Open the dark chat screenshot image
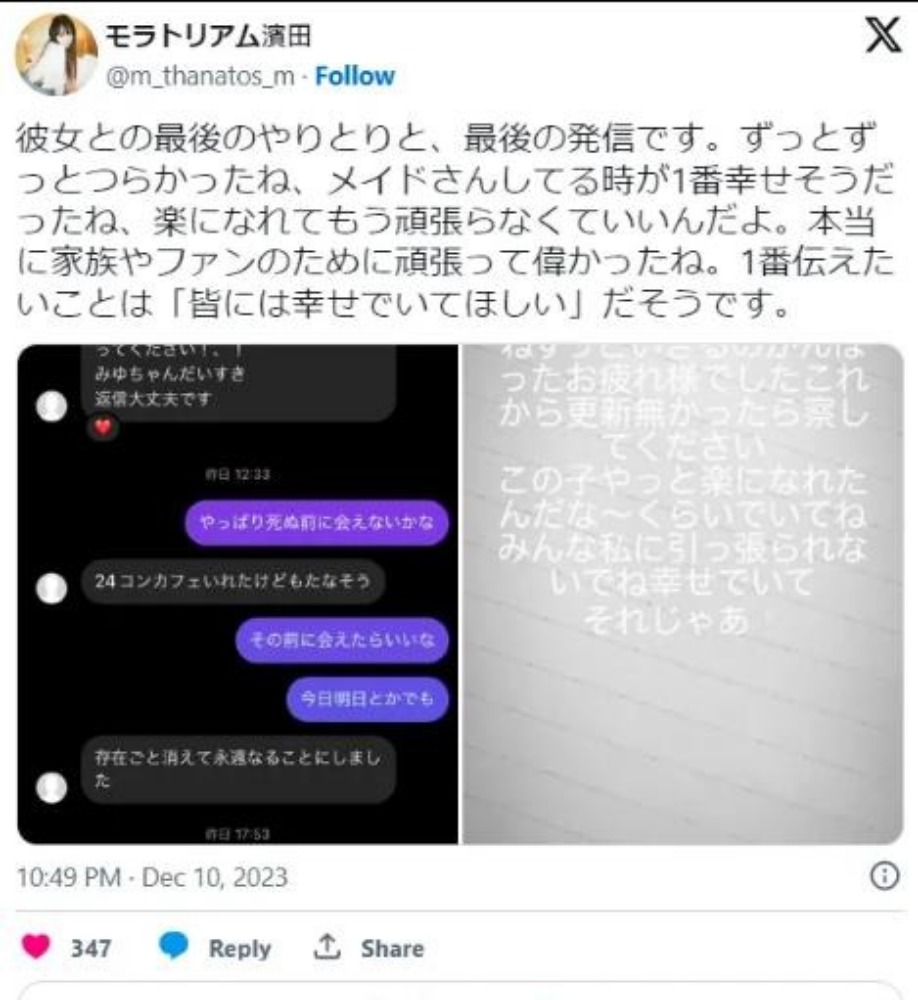The height and width of the screenshot is (1000, 918). click(x=237, y=594)
